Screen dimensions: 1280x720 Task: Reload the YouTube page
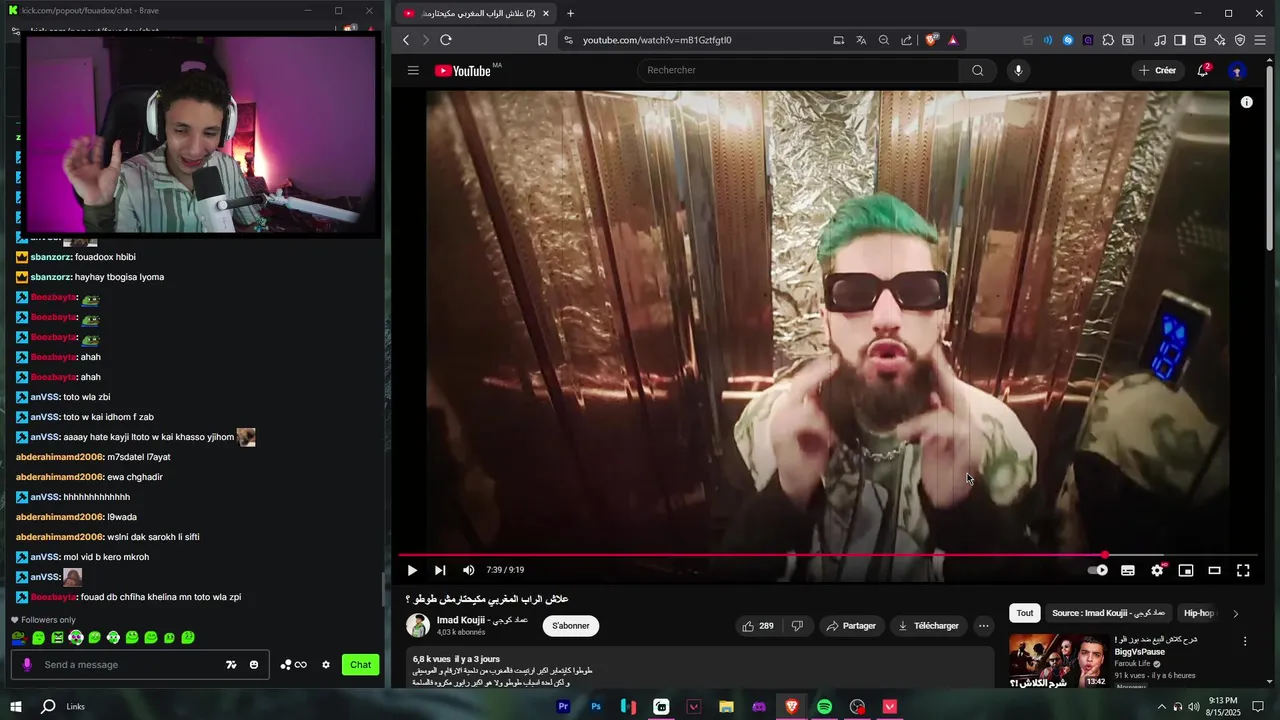pos(446,40)
